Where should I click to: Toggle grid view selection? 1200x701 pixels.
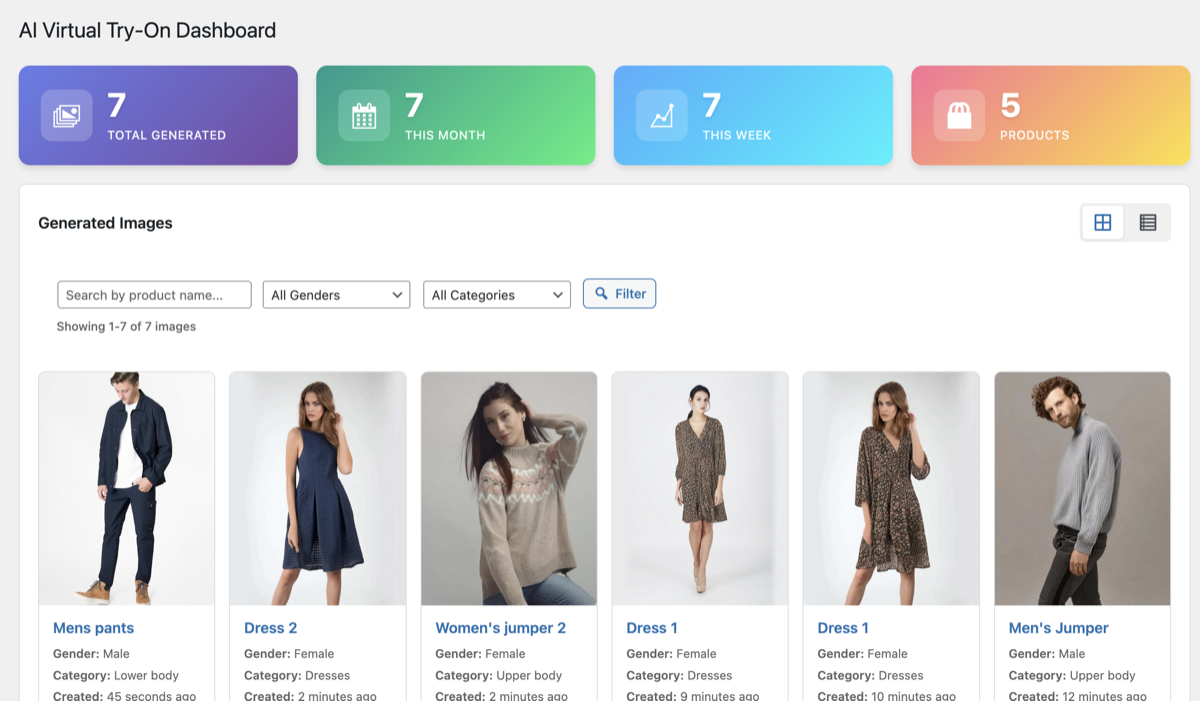click(x=1102, y=222)
